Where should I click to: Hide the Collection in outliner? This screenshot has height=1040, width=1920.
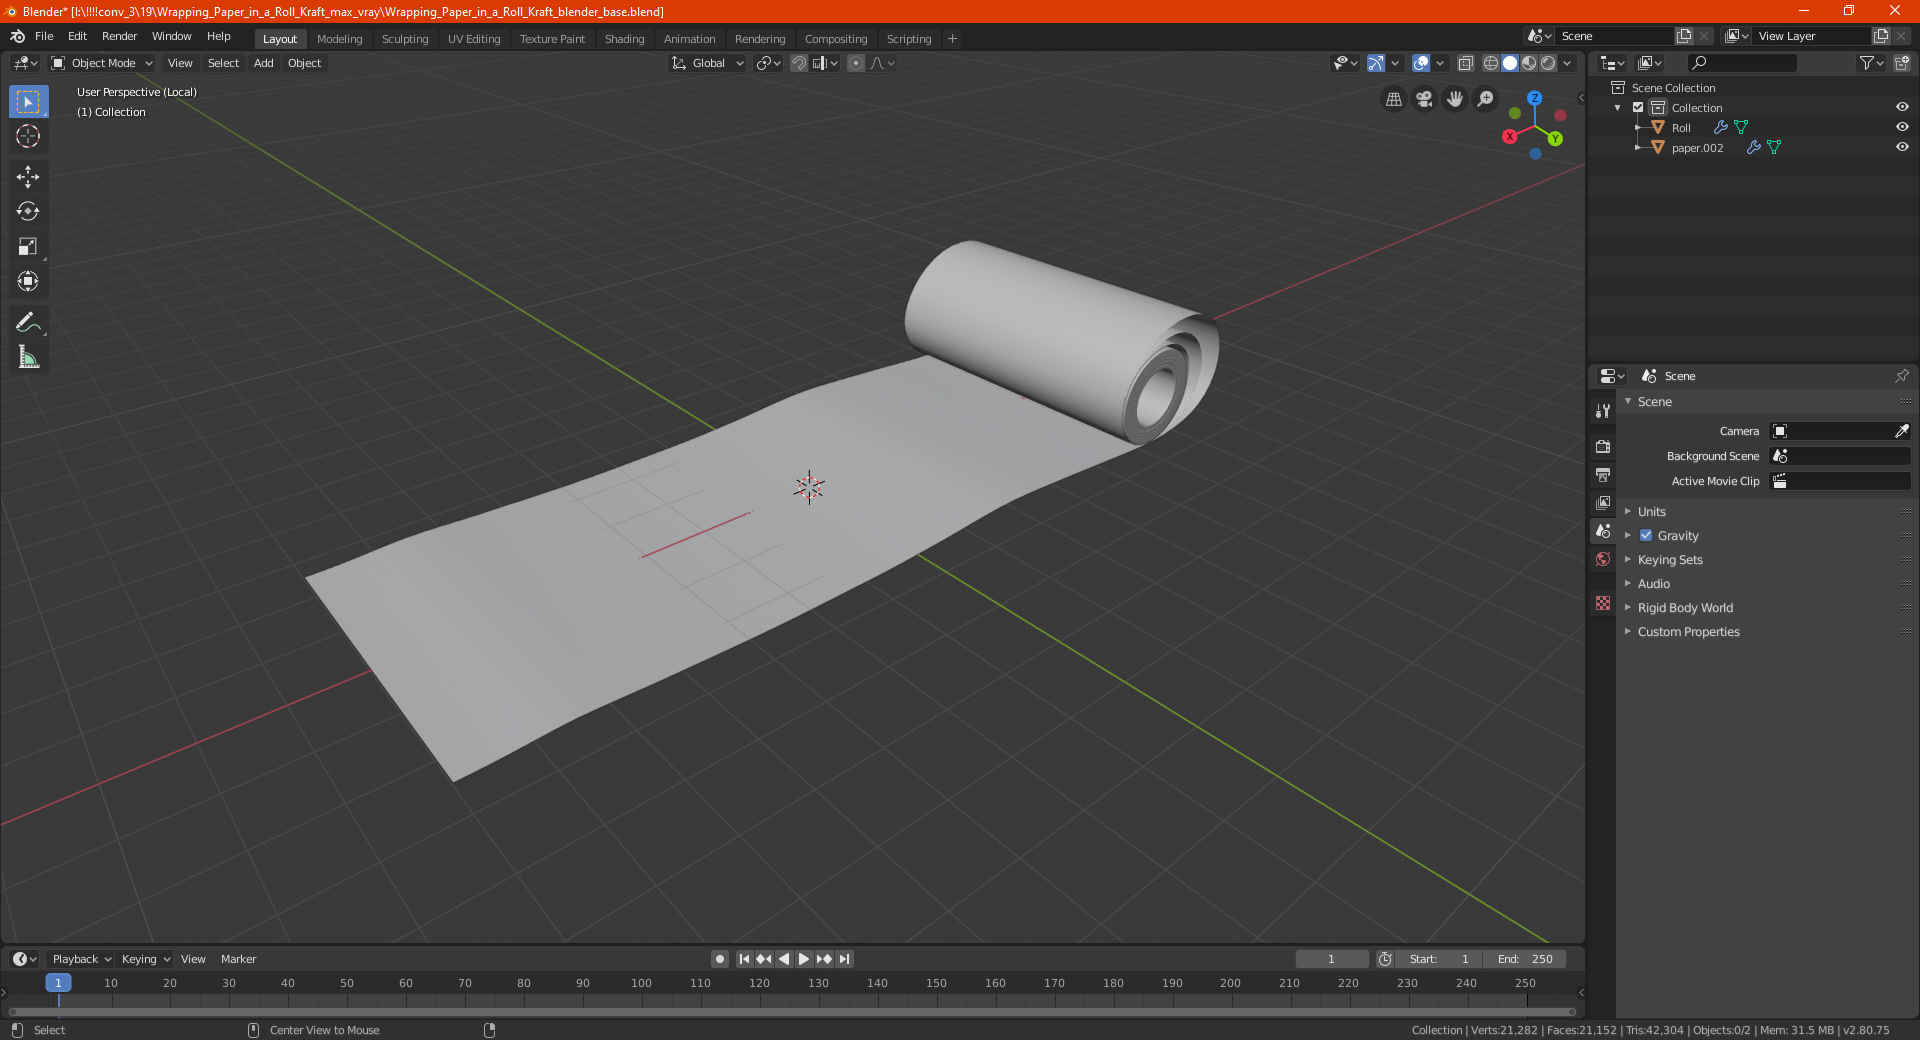1902,107
